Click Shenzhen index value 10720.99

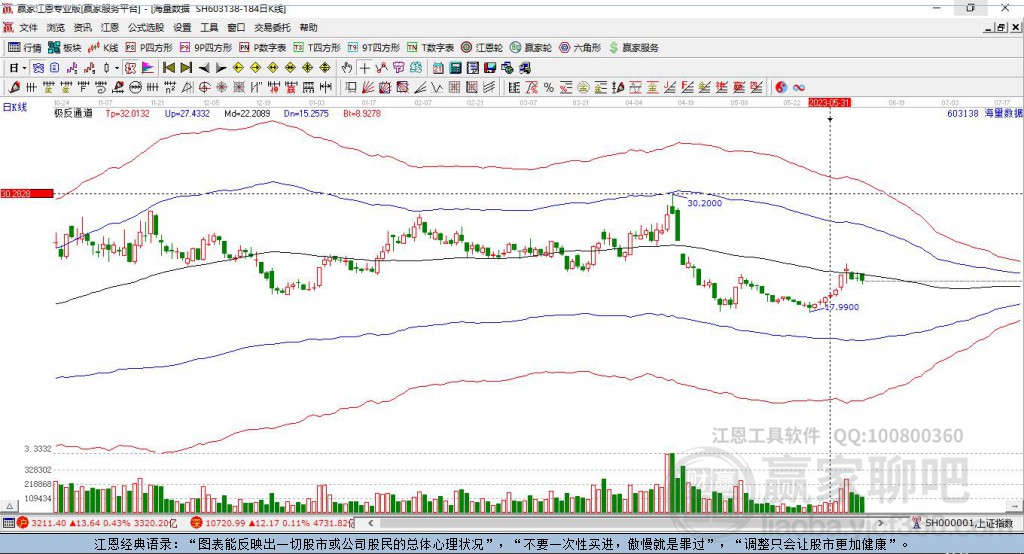coord(224,523)
